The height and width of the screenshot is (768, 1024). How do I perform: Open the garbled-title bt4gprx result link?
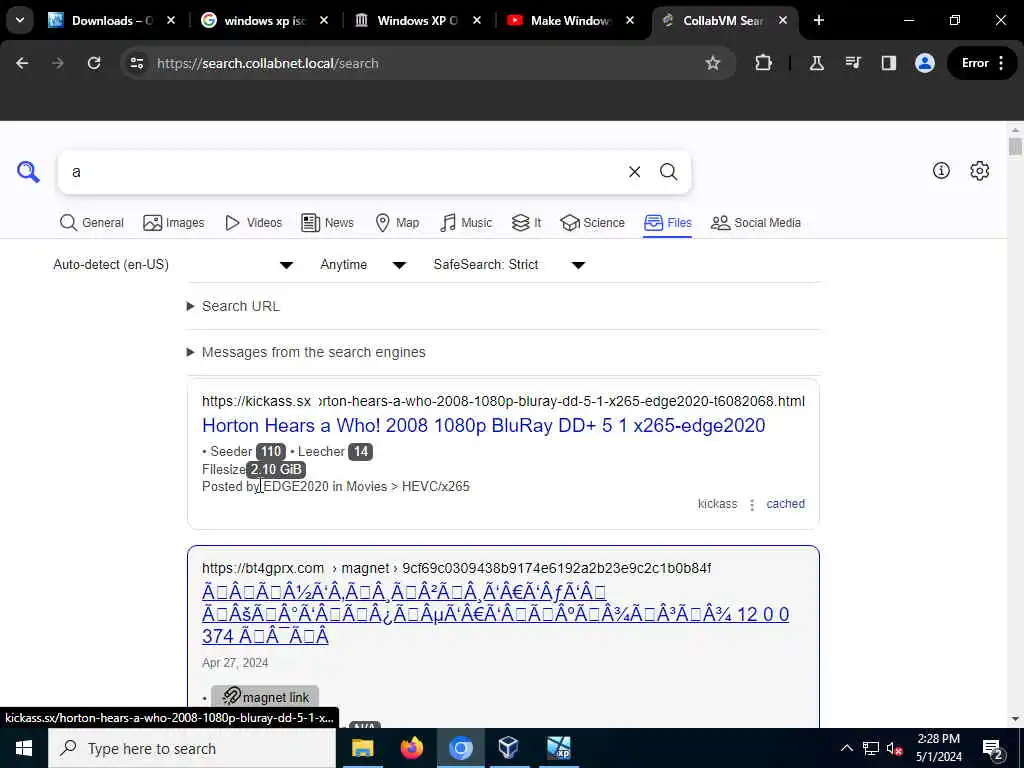495,614
